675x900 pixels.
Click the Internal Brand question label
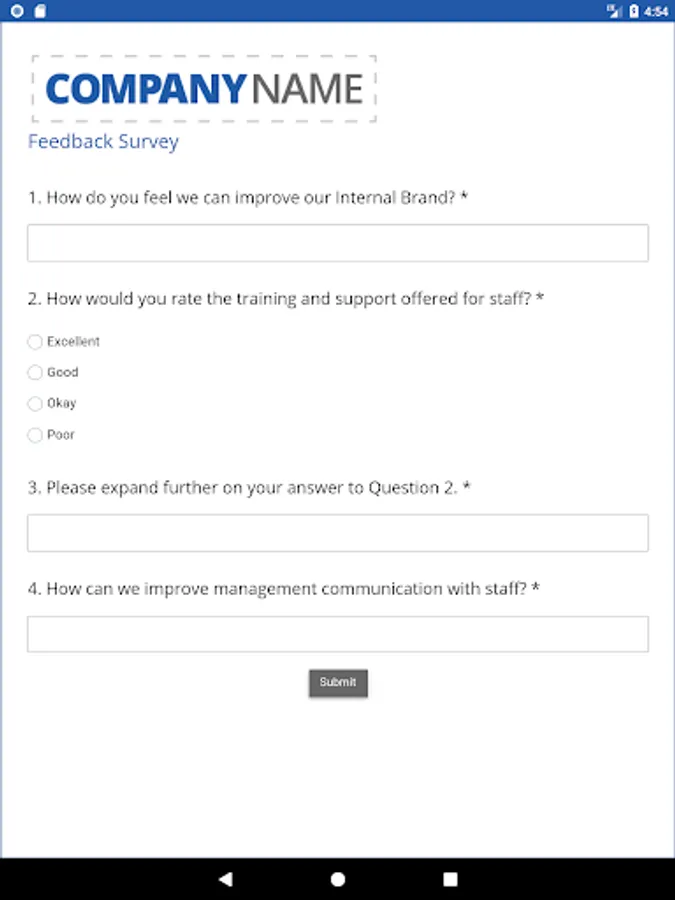[x=248, y=197]
